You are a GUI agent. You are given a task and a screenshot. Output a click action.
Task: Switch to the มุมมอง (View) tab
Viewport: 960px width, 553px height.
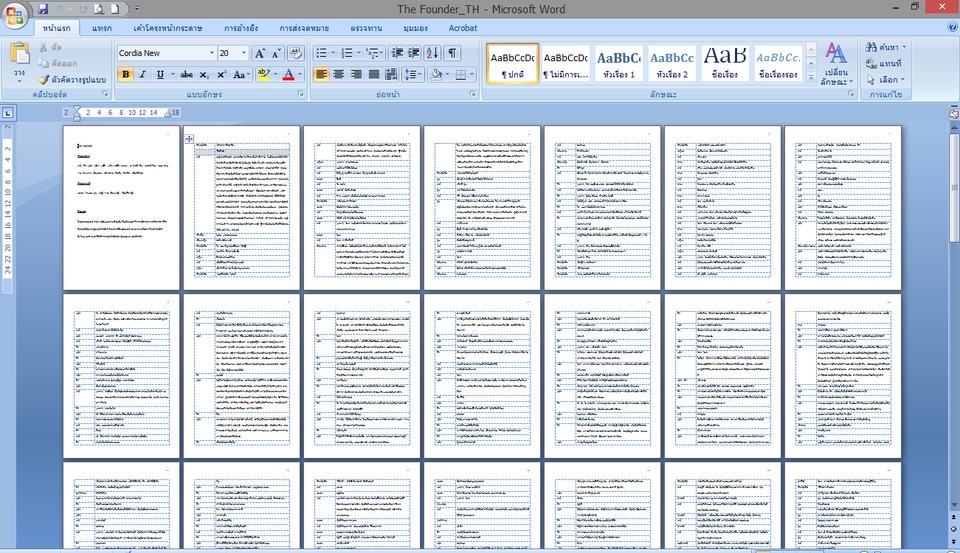[415, 28]
